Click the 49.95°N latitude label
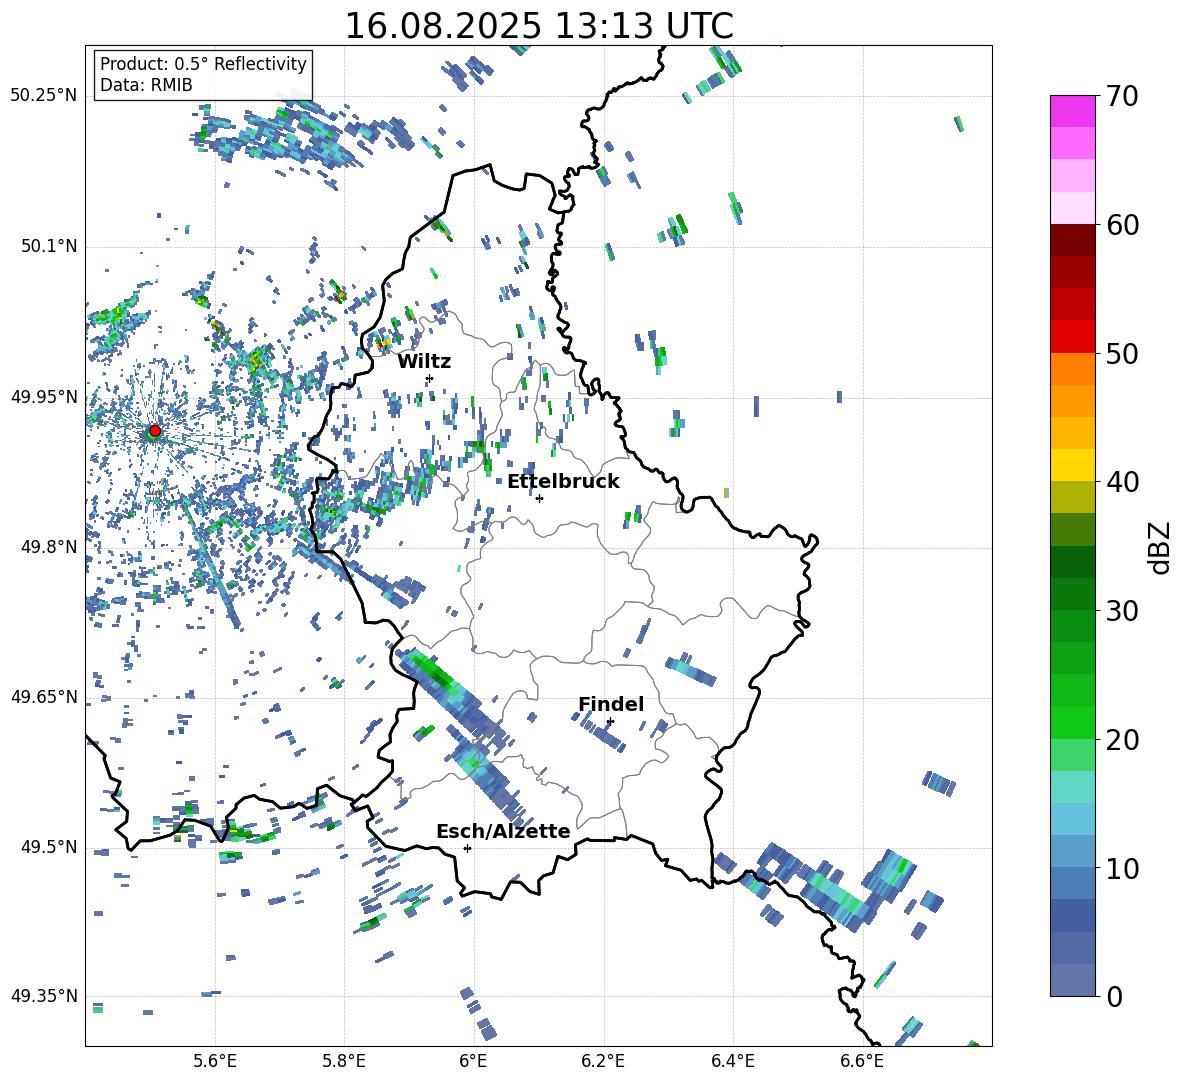The image size is (1184, 1081). (44, 397)
